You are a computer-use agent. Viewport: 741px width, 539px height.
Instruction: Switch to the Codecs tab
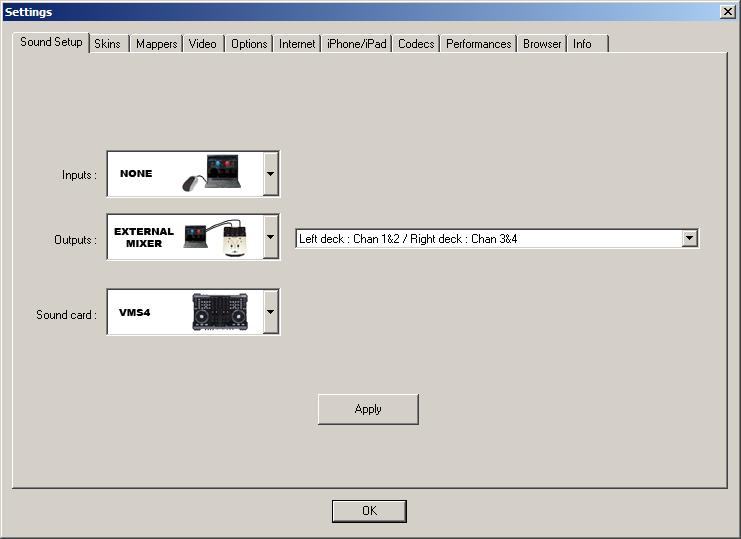pyautogui.click(x=416, y=44)
